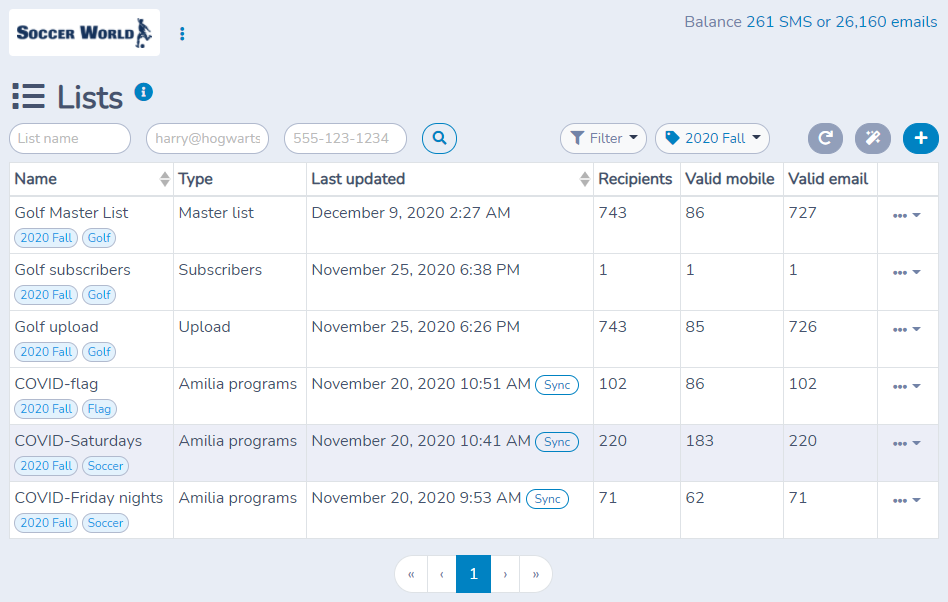Open actions menu for Golf Master List
The image size is (948, 602).
(906, 215)
